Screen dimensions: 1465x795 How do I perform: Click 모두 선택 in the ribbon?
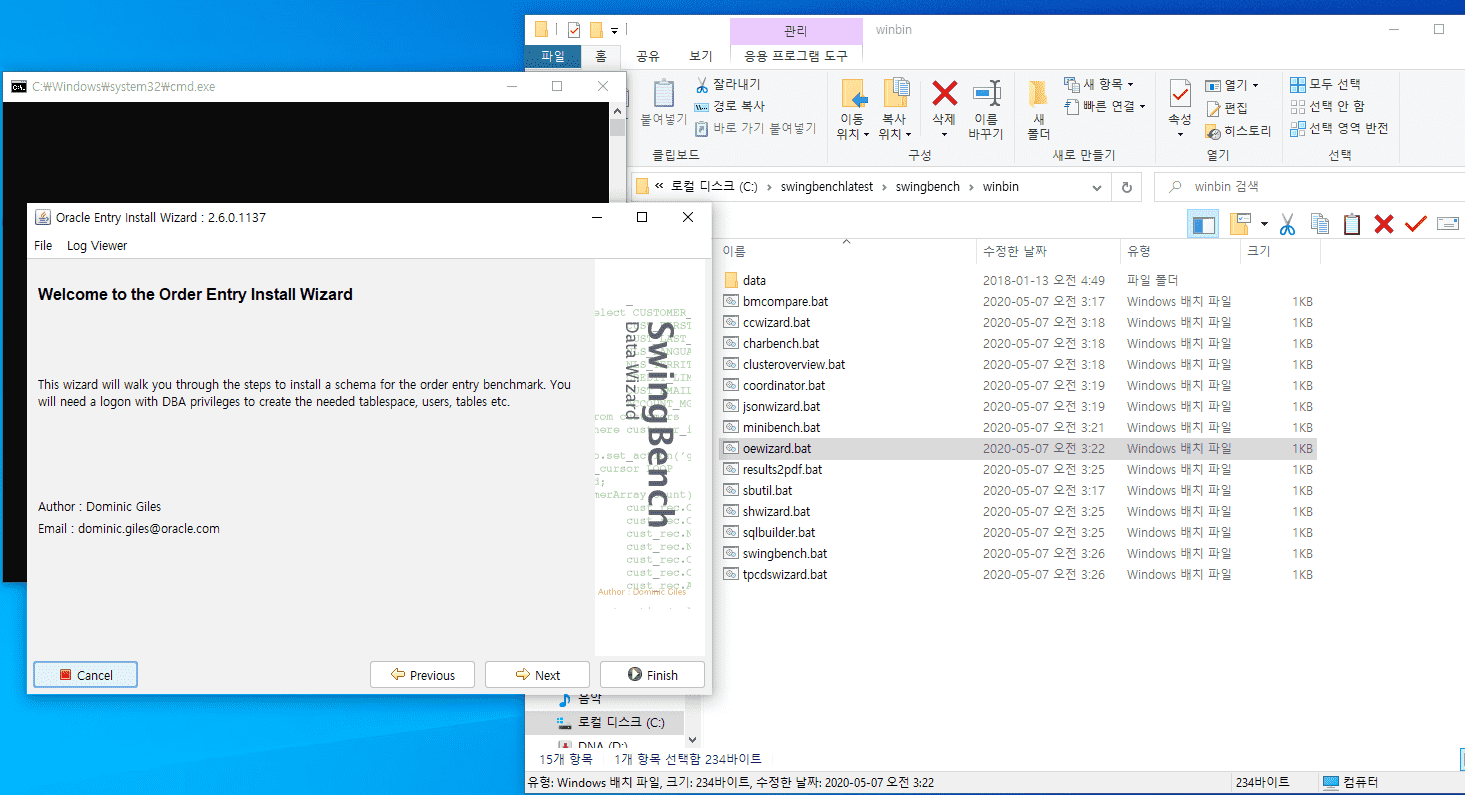[1326, 84]
